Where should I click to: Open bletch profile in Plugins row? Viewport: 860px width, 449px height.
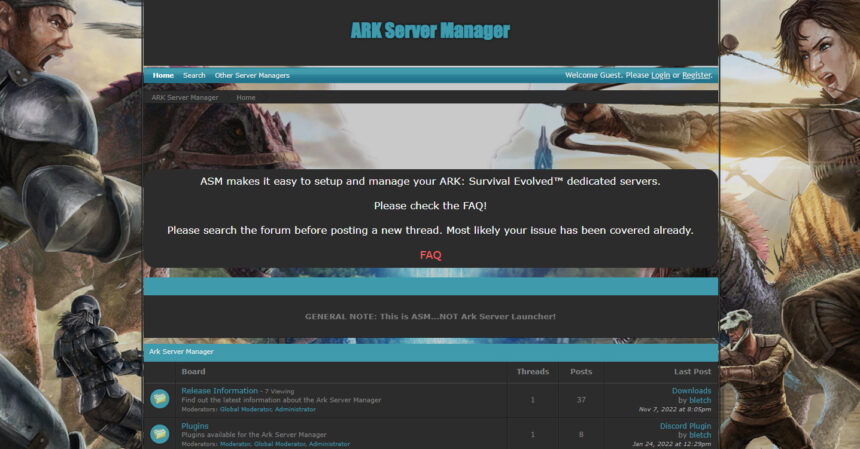coord(700,435)
